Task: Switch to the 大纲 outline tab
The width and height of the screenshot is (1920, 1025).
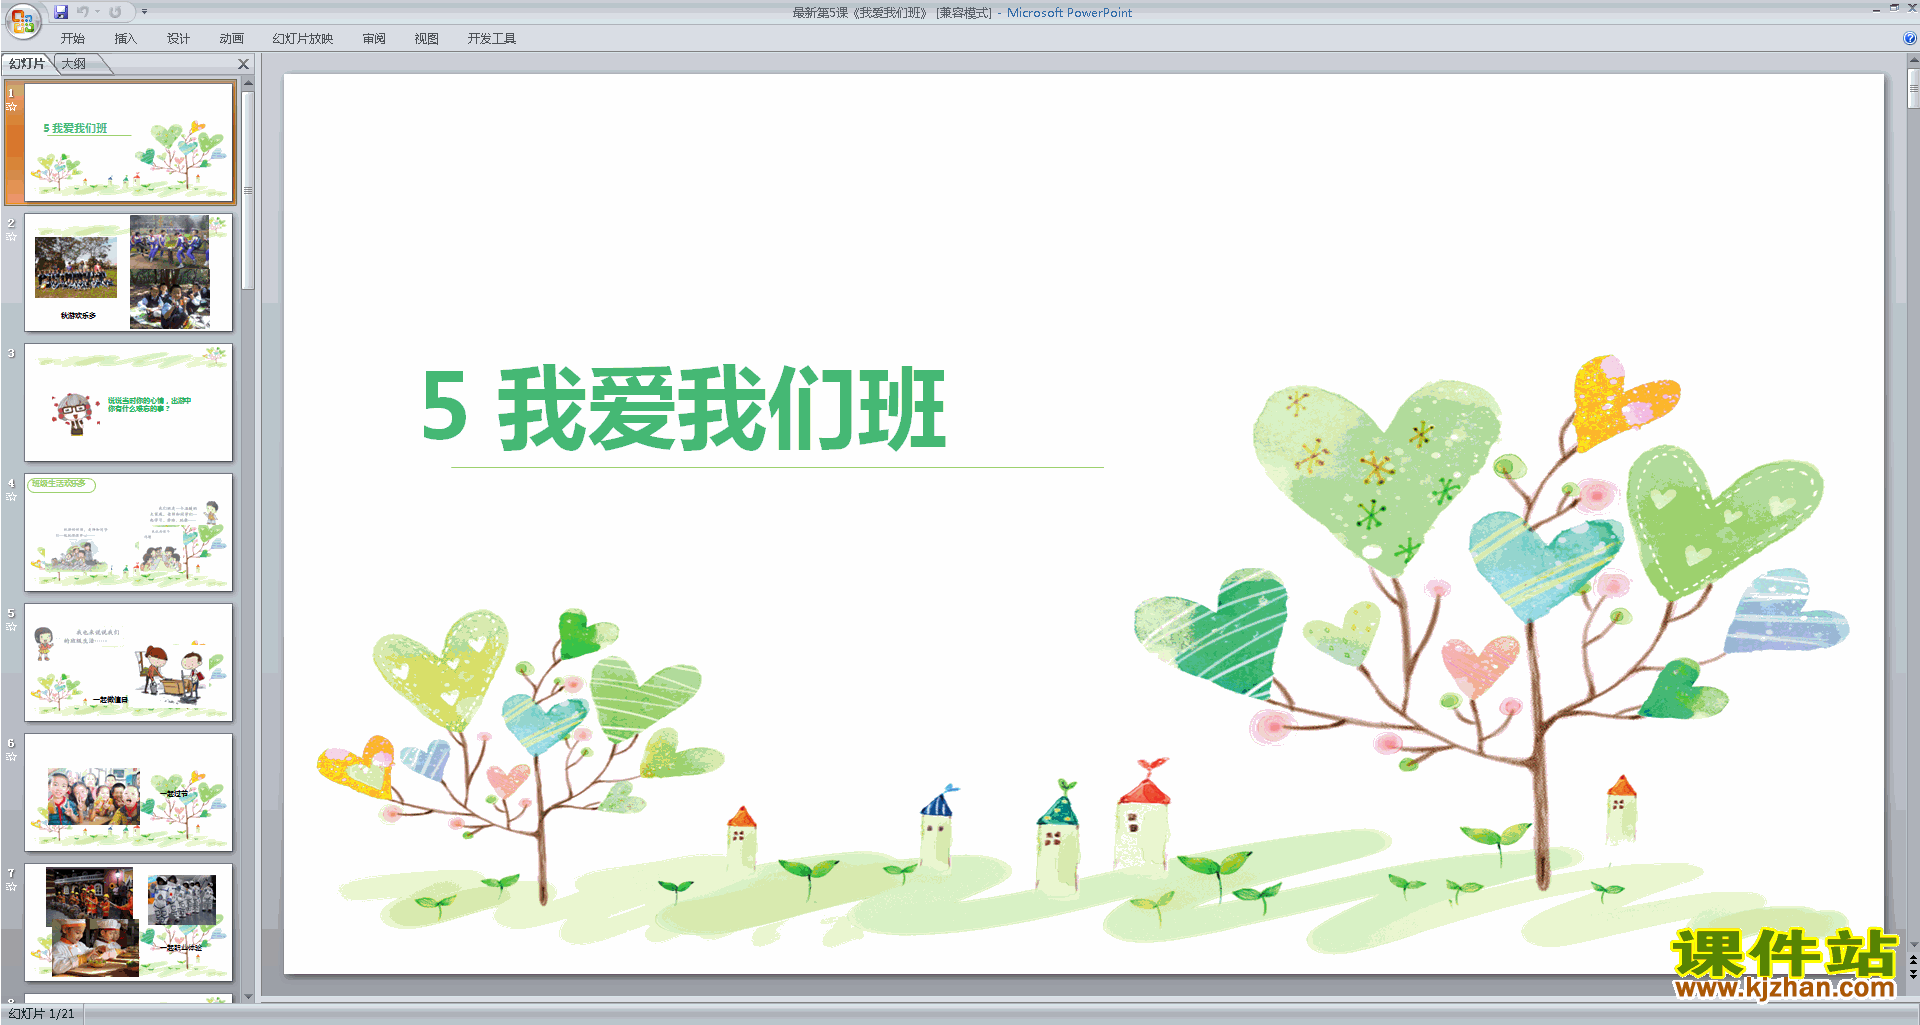Action: pyautogui.click(x=74, y=64)
